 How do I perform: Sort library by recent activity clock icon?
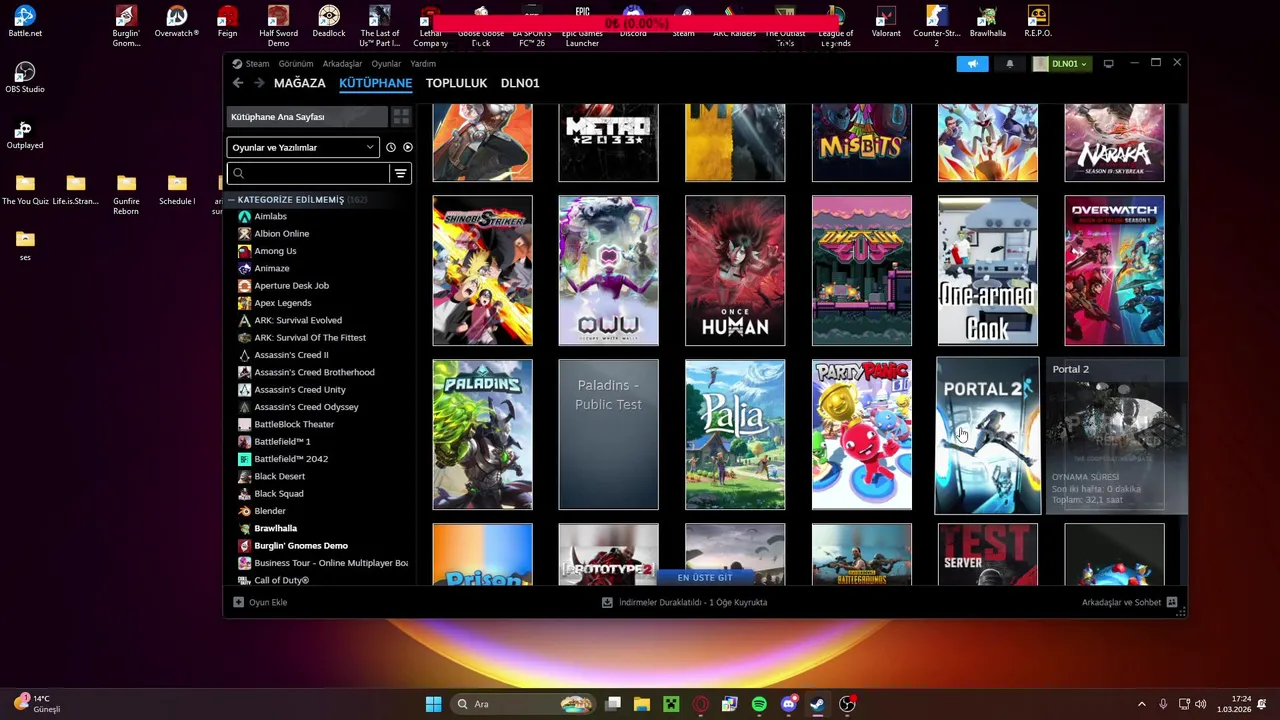click(391, 147)
